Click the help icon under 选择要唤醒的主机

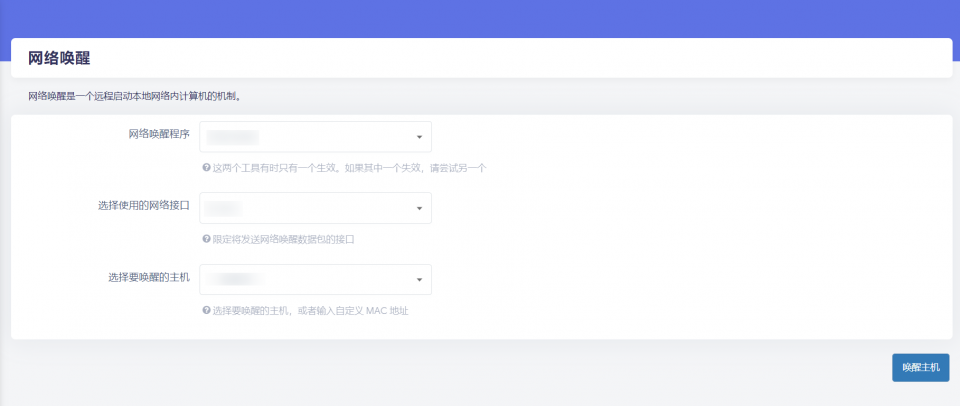[206, 311]
